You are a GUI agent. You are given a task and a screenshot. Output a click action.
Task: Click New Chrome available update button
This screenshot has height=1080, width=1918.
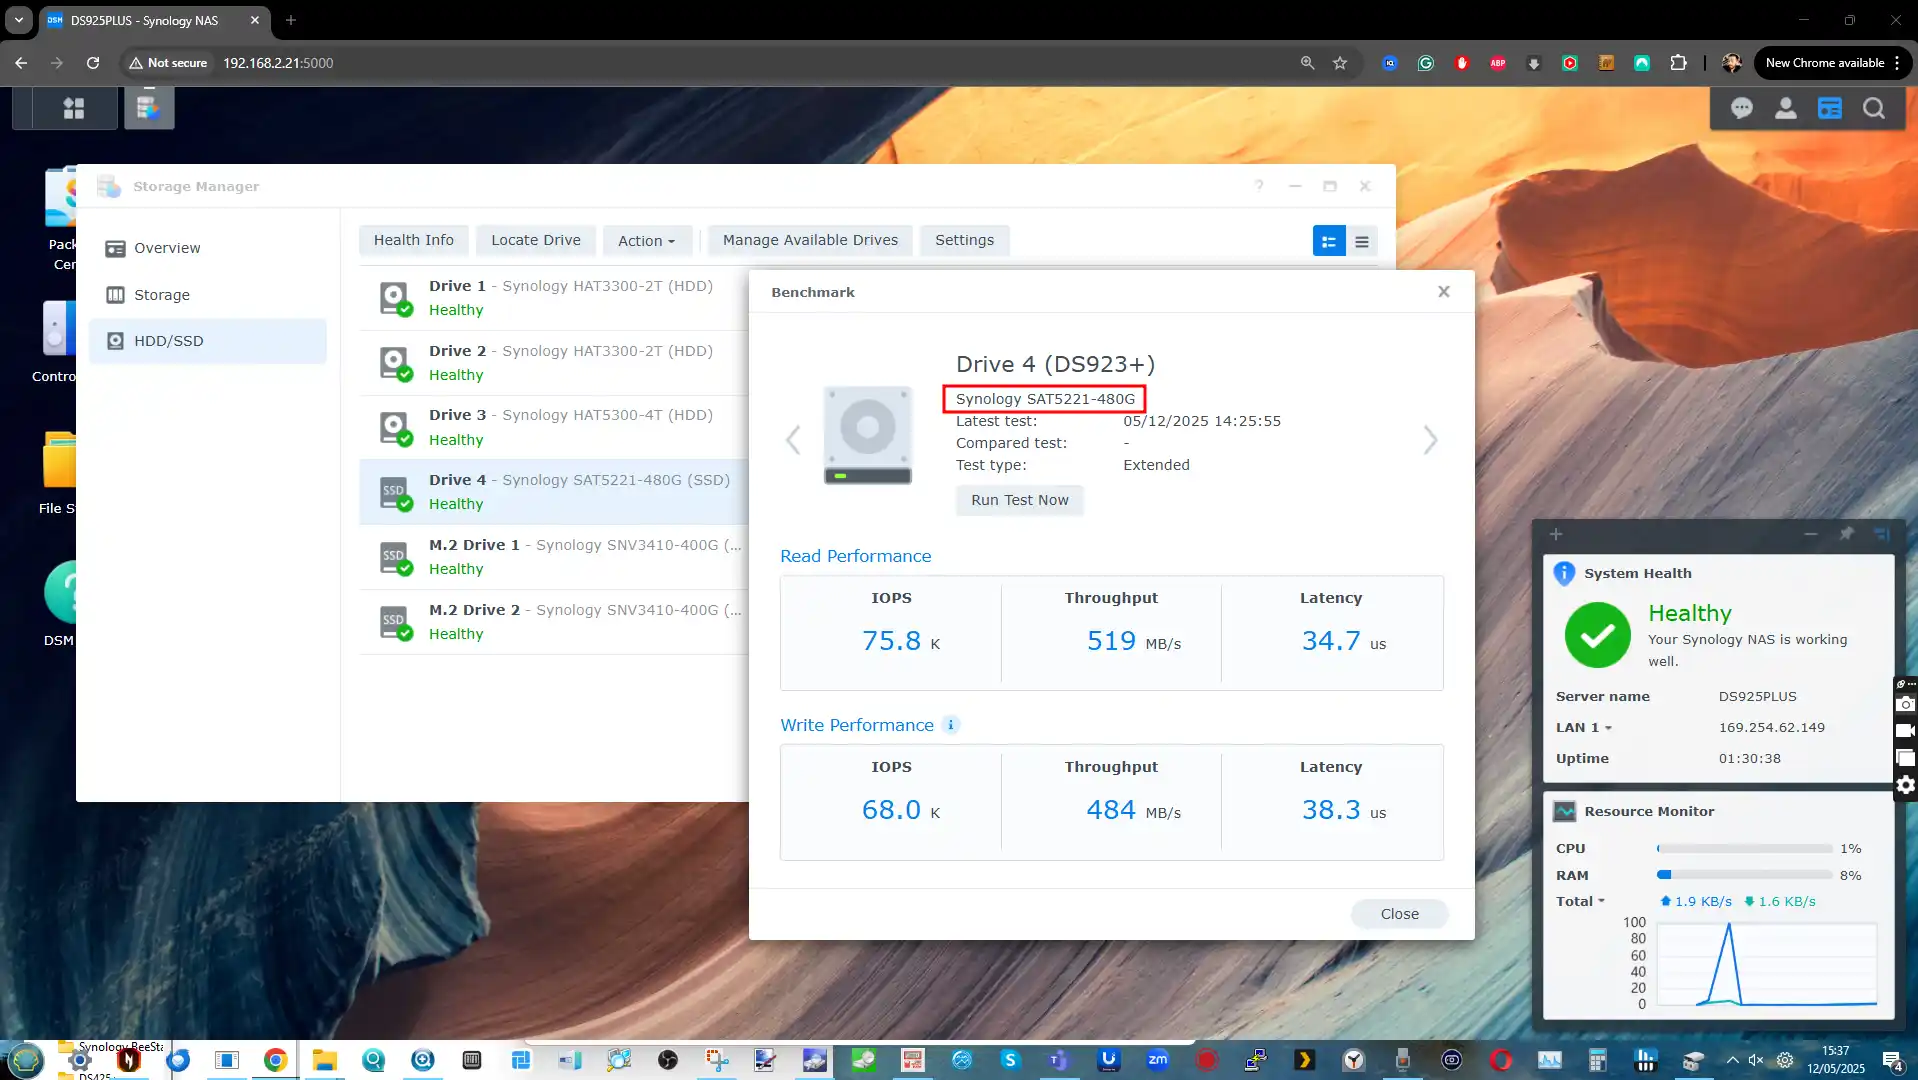coord(1832,63)
